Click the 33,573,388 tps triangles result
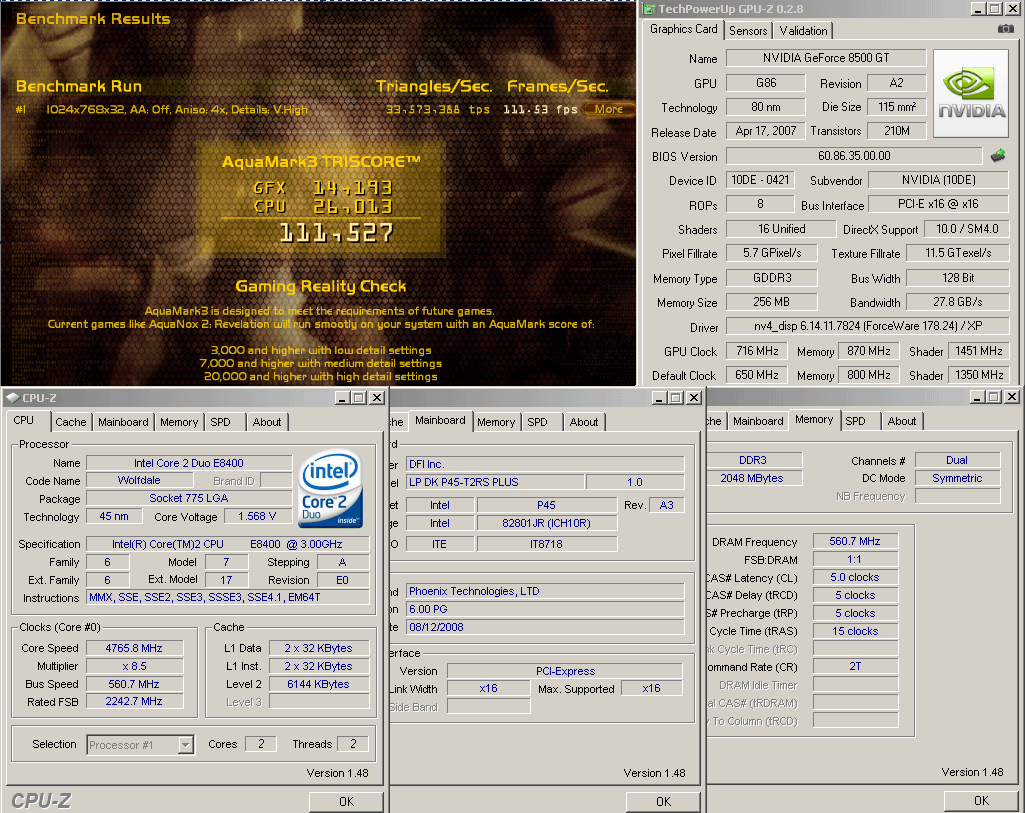 (437, 109)
